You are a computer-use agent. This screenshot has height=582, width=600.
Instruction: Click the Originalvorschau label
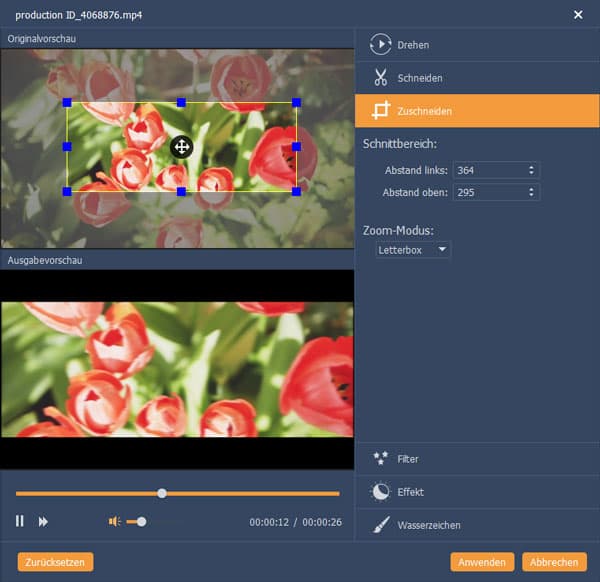tap(42, 39)
